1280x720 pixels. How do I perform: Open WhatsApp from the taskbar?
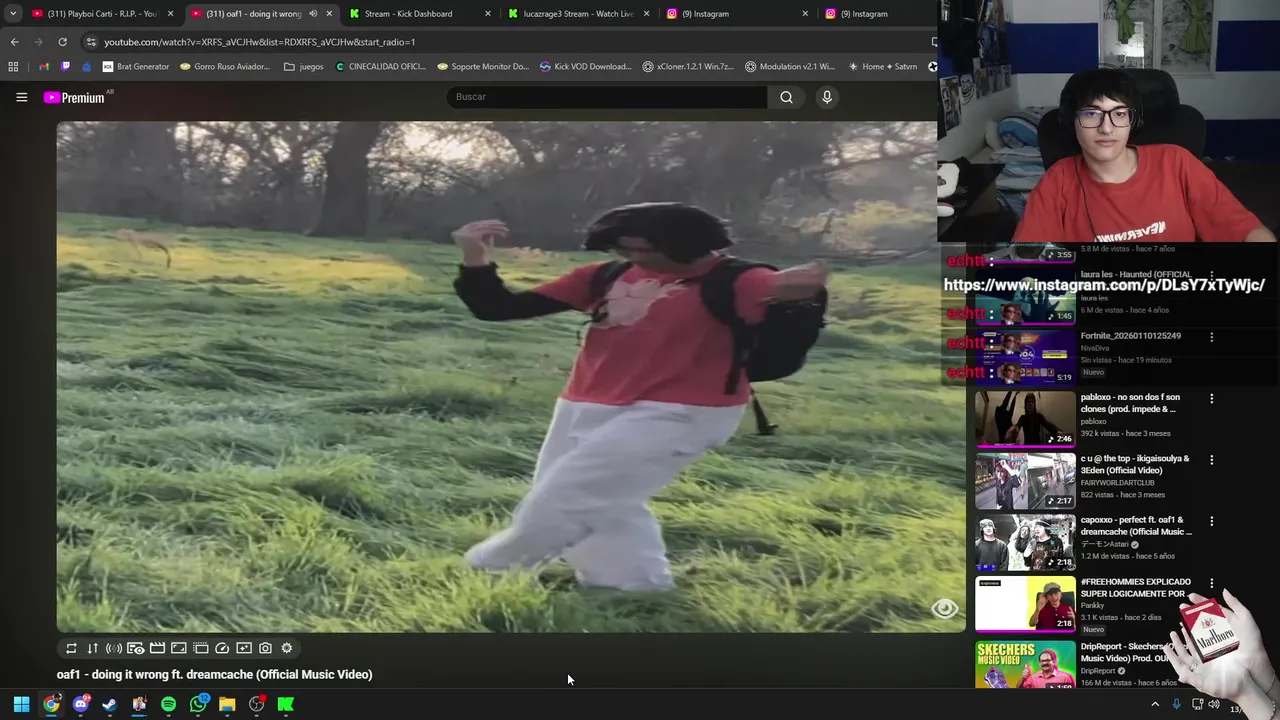(198, 704)
